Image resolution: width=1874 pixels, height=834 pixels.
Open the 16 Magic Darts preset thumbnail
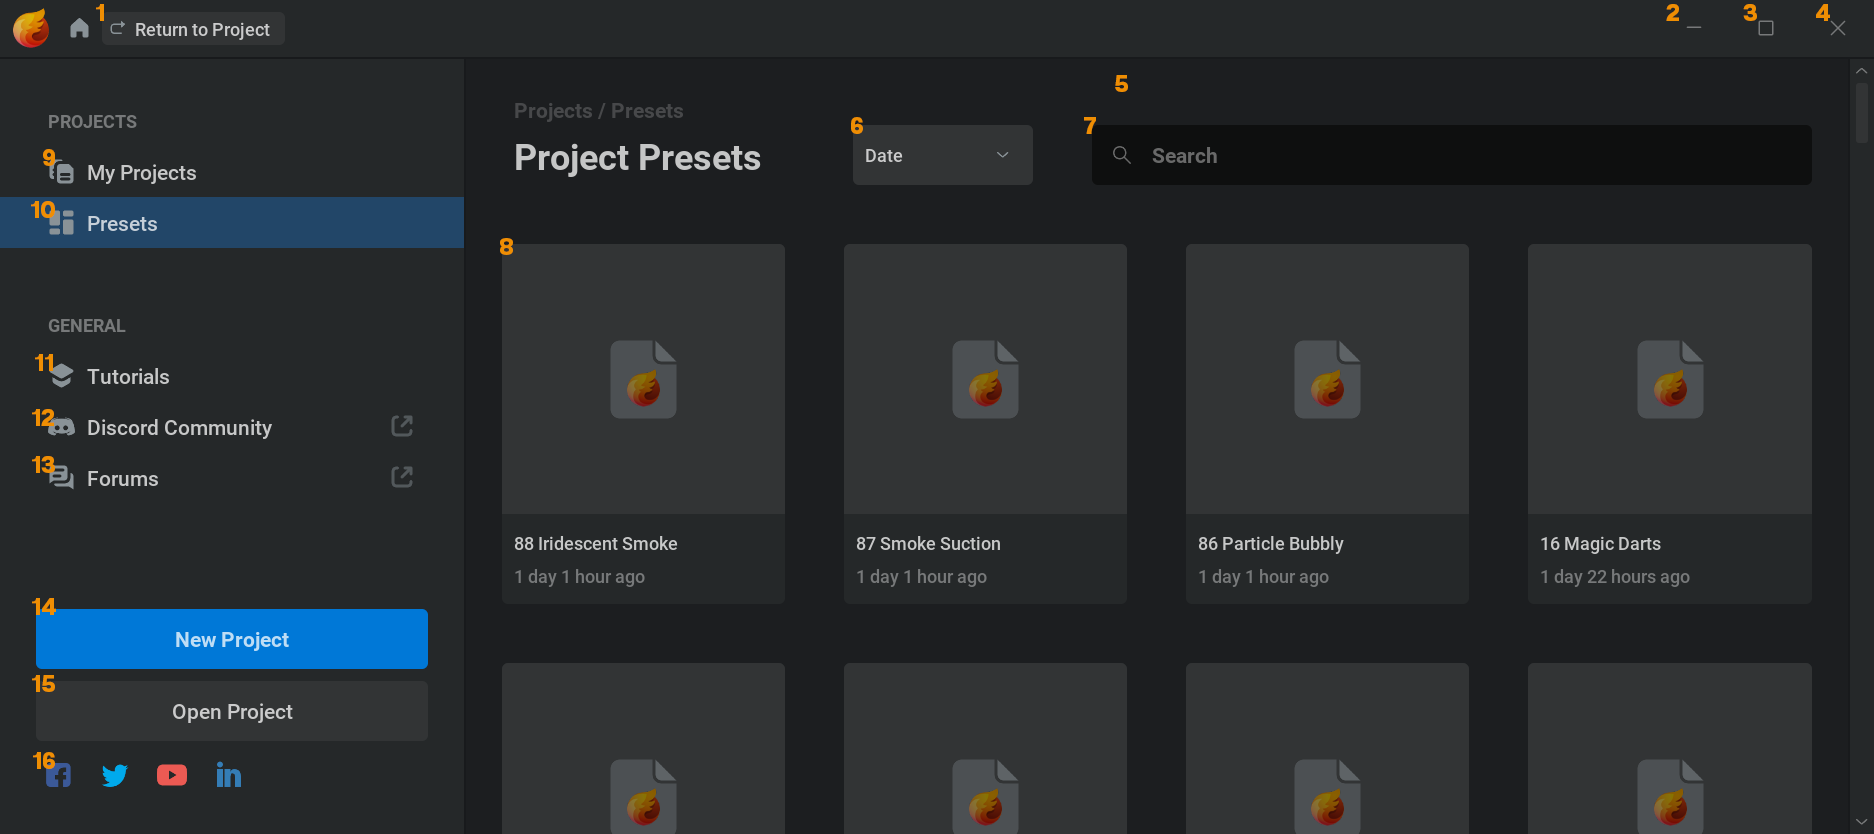(1670, 379)
